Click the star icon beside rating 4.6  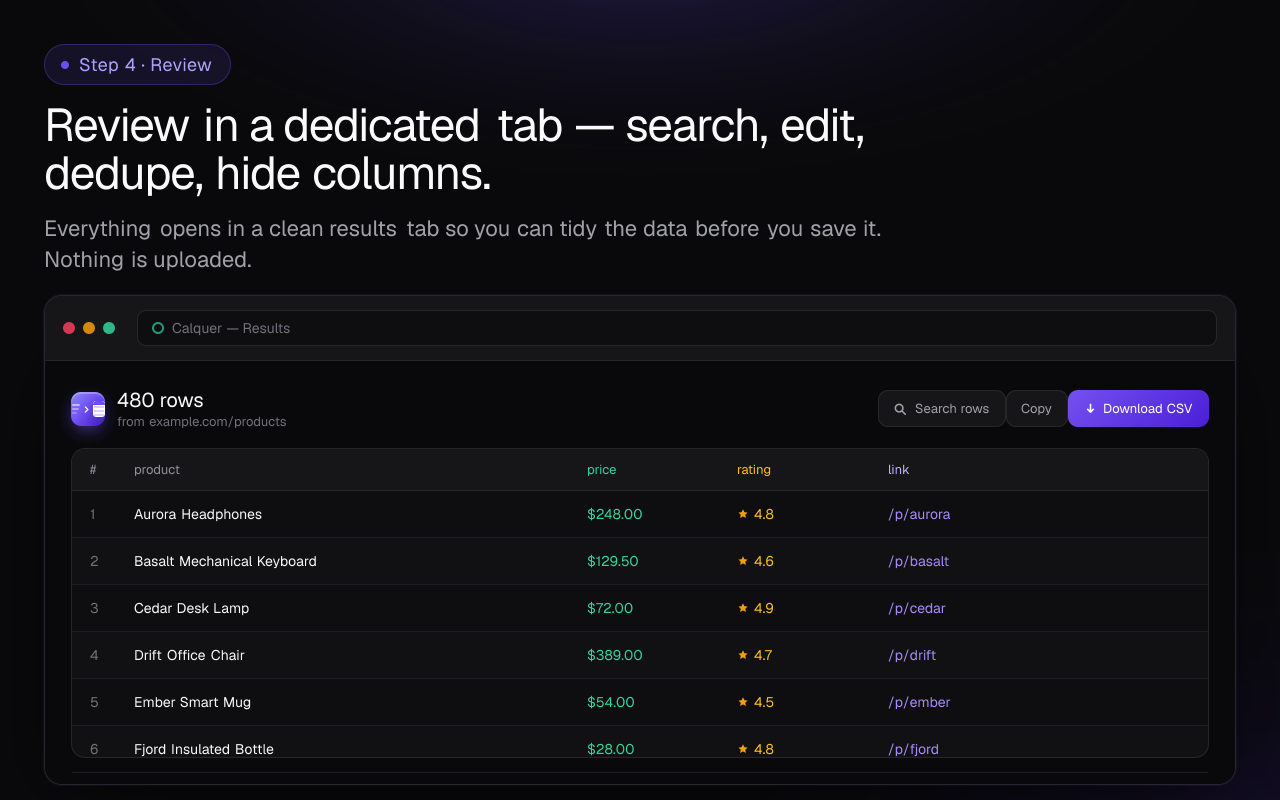pos(743,561)
